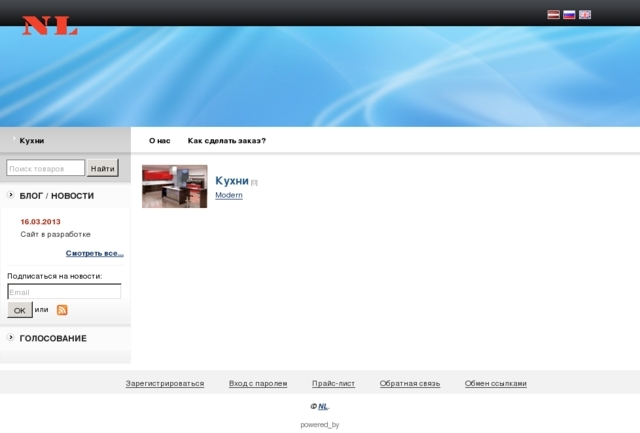Open Как сделать заказ? menu item

(226, 141)
